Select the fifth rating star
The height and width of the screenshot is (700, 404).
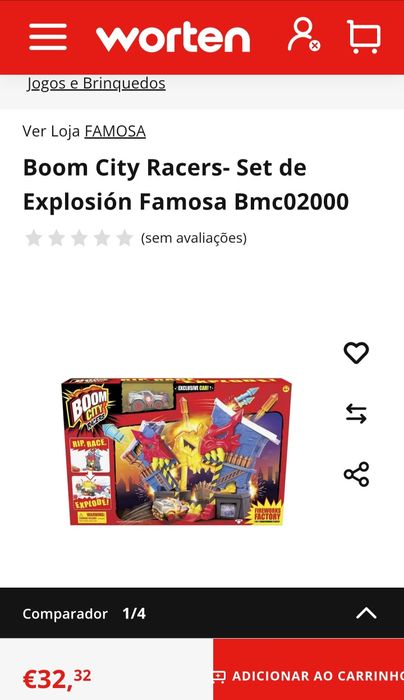(125, 238)
